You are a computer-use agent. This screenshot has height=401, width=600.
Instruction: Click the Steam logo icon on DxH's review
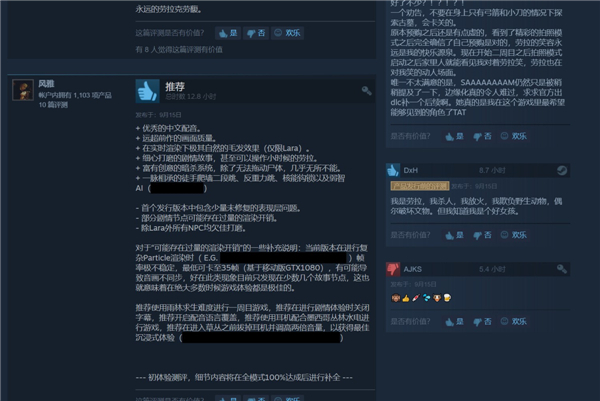[x=562, y=170]
